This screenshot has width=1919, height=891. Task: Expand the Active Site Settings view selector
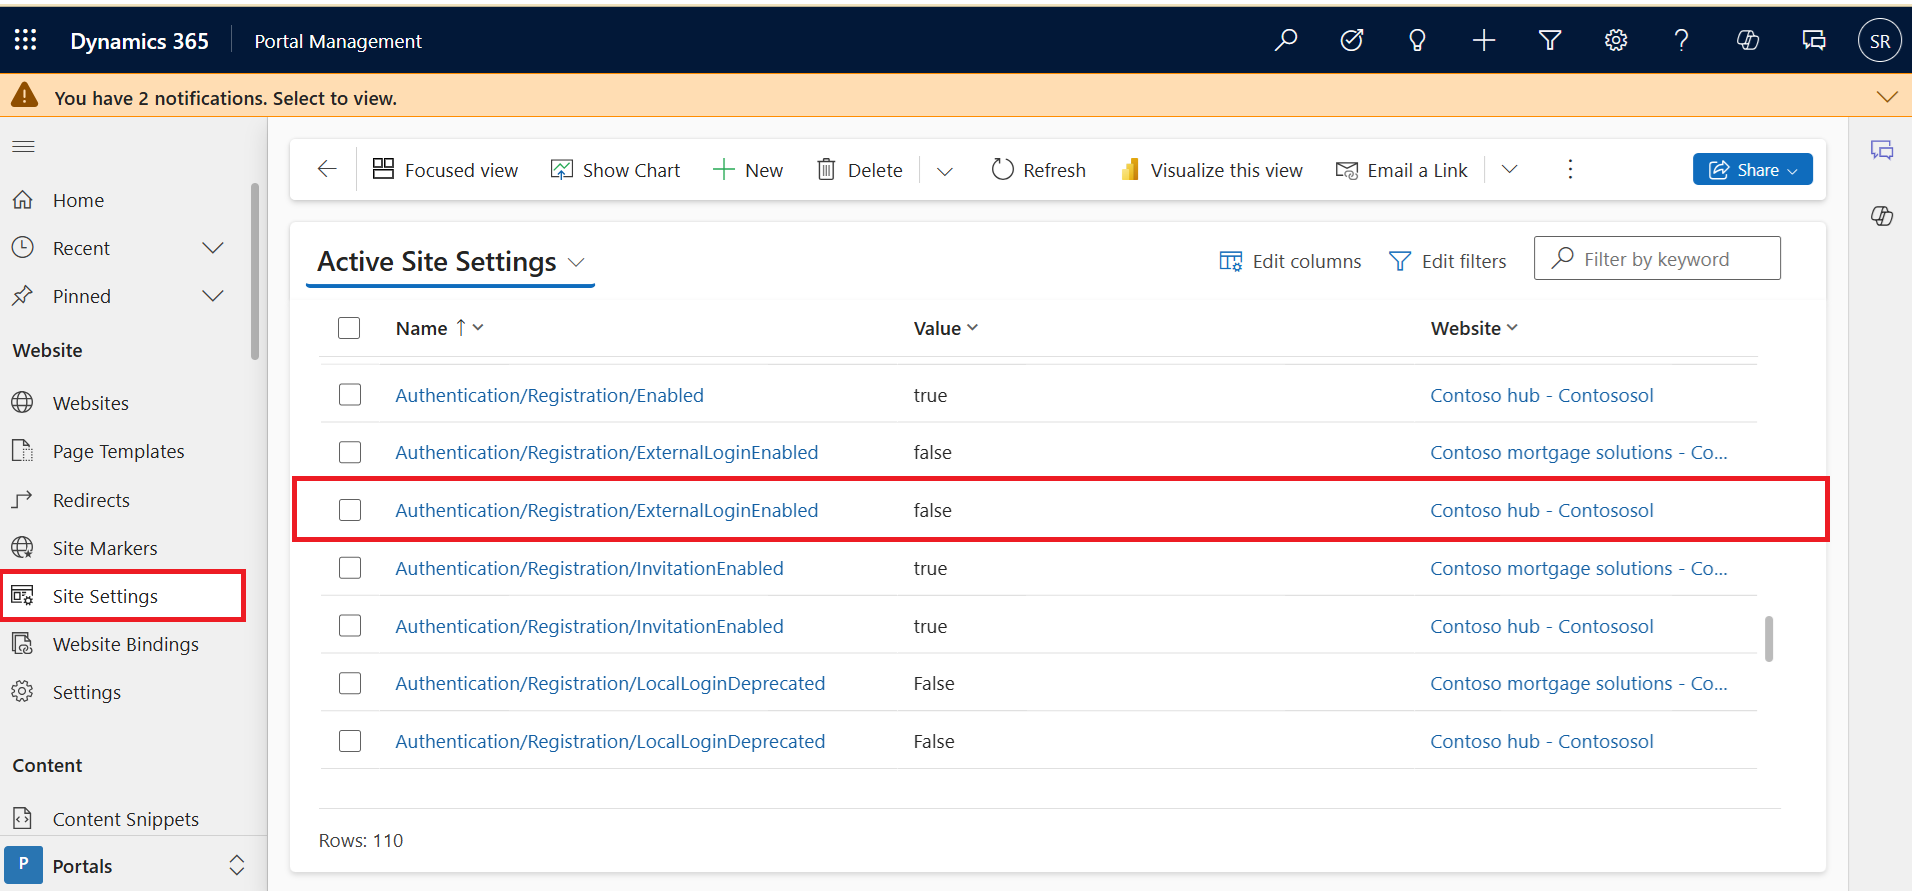(x=576, y=262)
